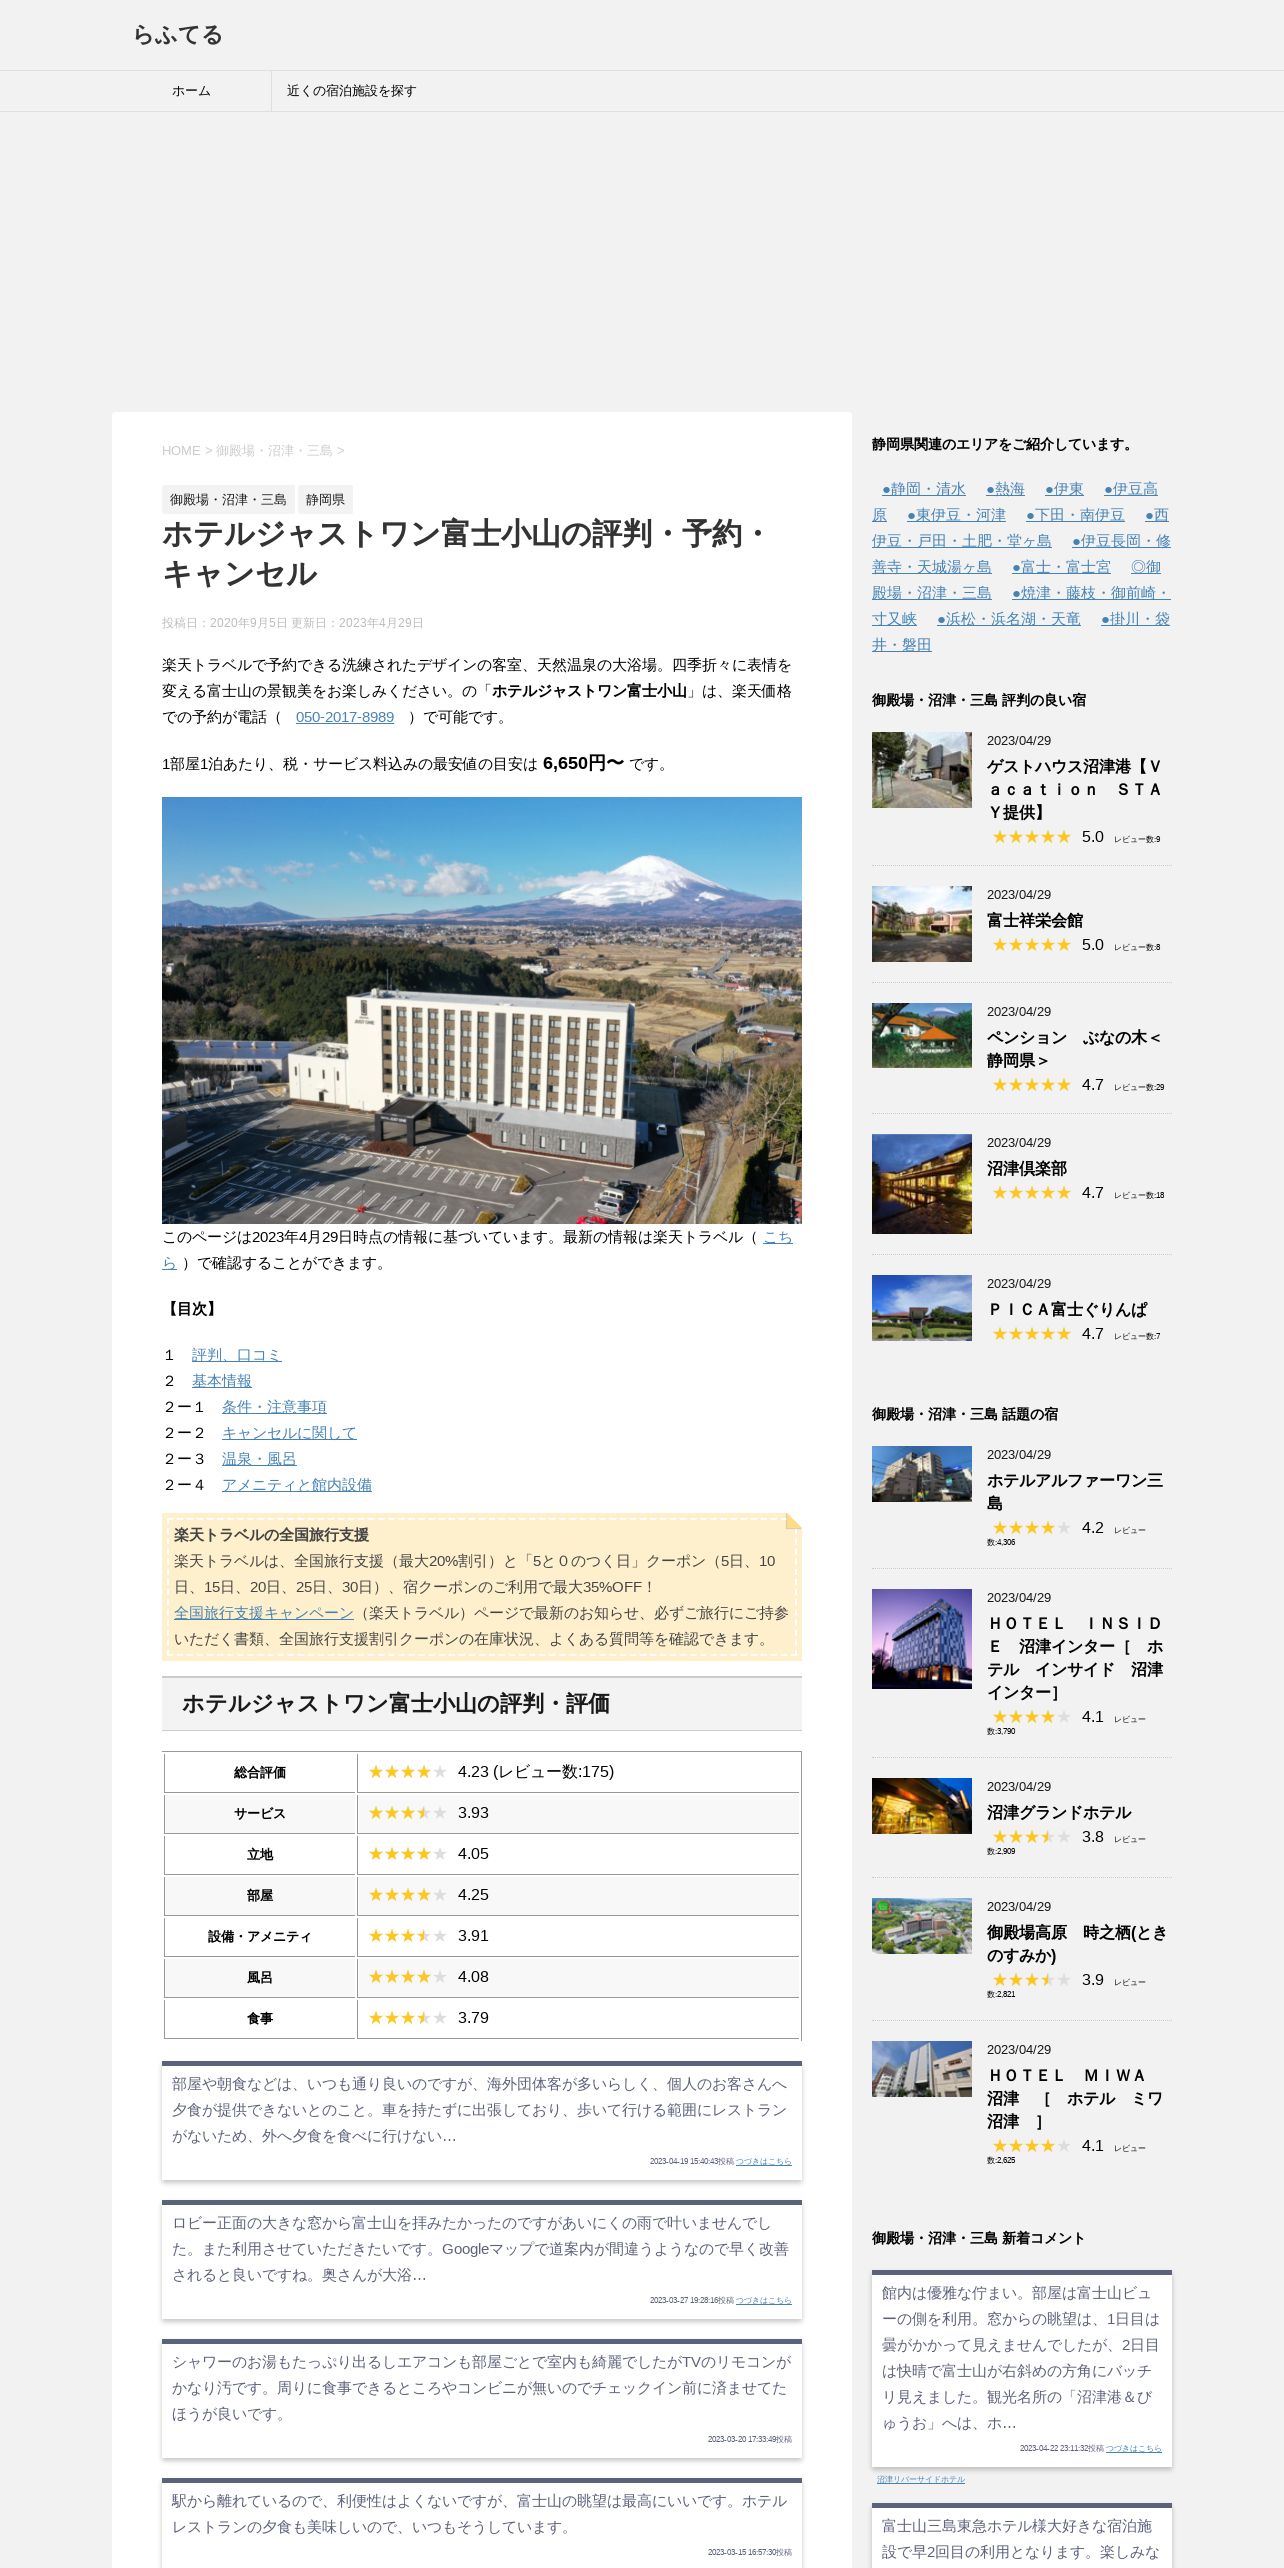Open HOTEL INSIDE 沼津インター listing title
Screen dimensions: 1284x2568
(1075, 1658)
